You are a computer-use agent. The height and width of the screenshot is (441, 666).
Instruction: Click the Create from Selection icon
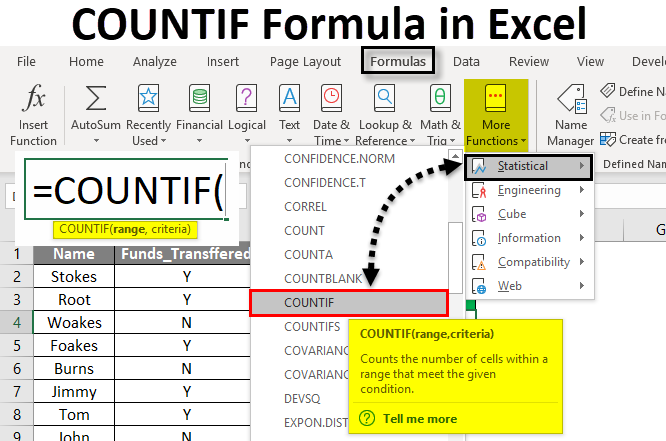pos(608,139)
